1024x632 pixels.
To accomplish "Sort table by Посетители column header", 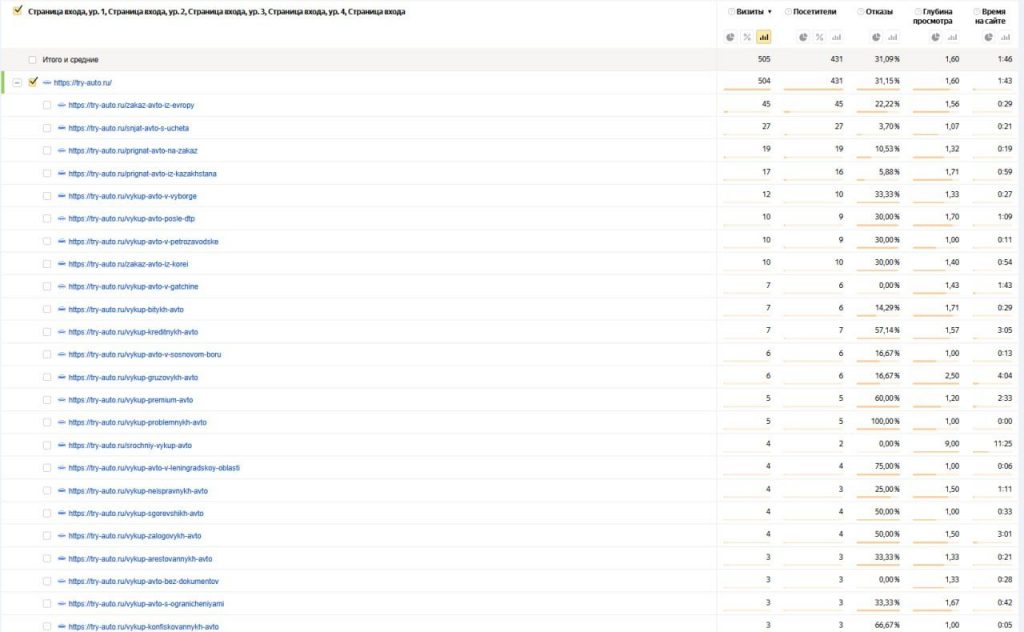I will click(x=814, y=12).
